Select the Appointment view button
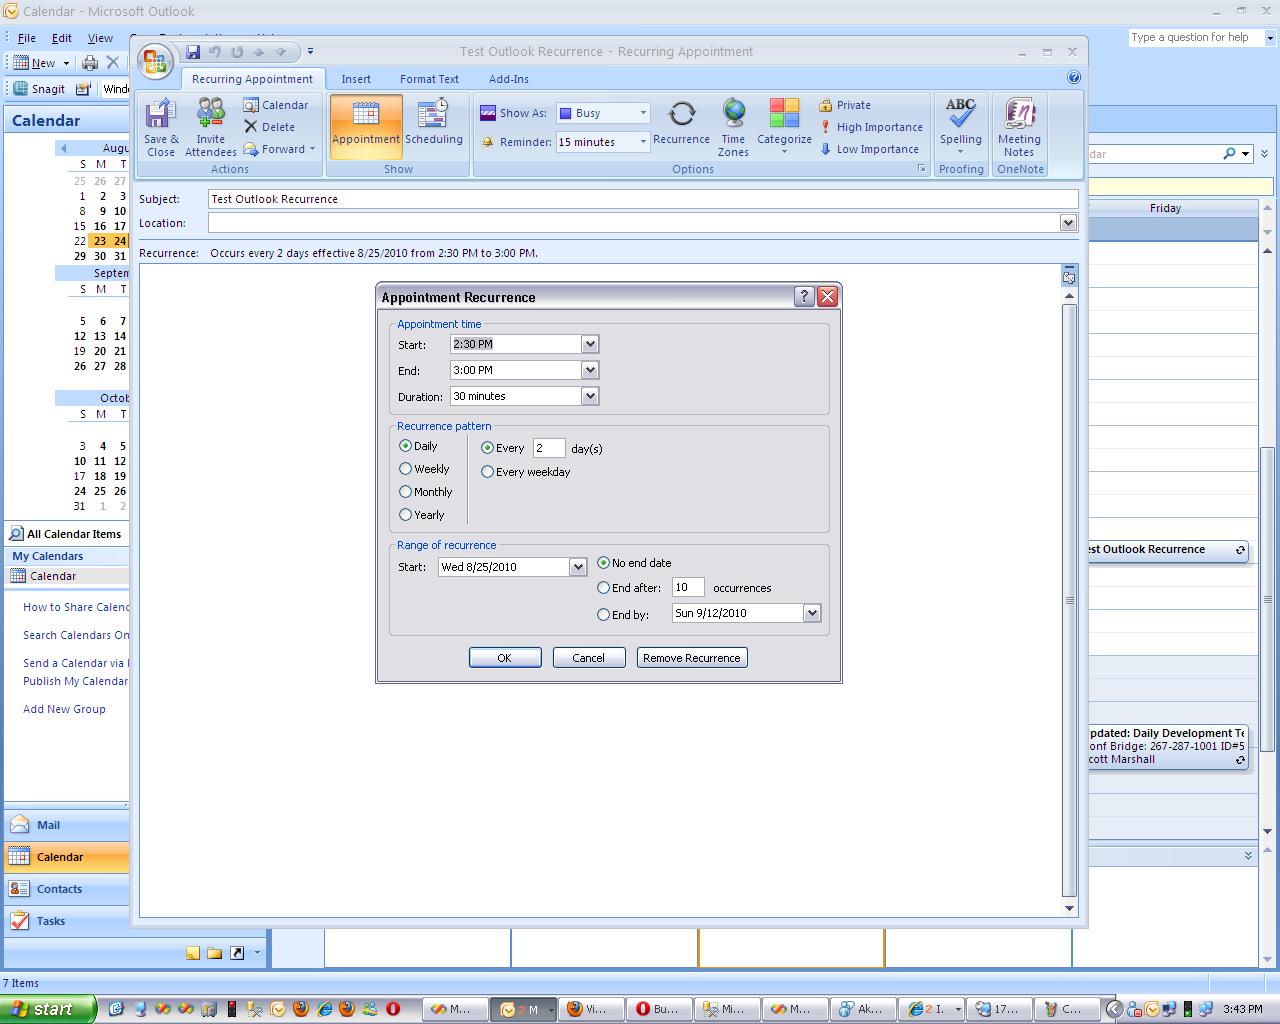The width and height of the screenshot is (1280, 1024). [x=366, y=127]
